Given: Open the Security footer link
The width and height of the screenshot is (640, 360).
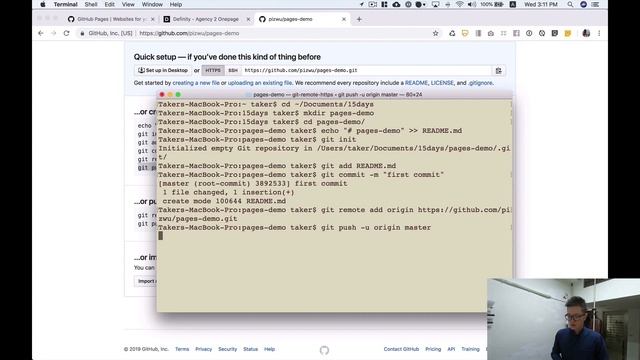Looking at the screenshot, I should click(x=227, y=349).
